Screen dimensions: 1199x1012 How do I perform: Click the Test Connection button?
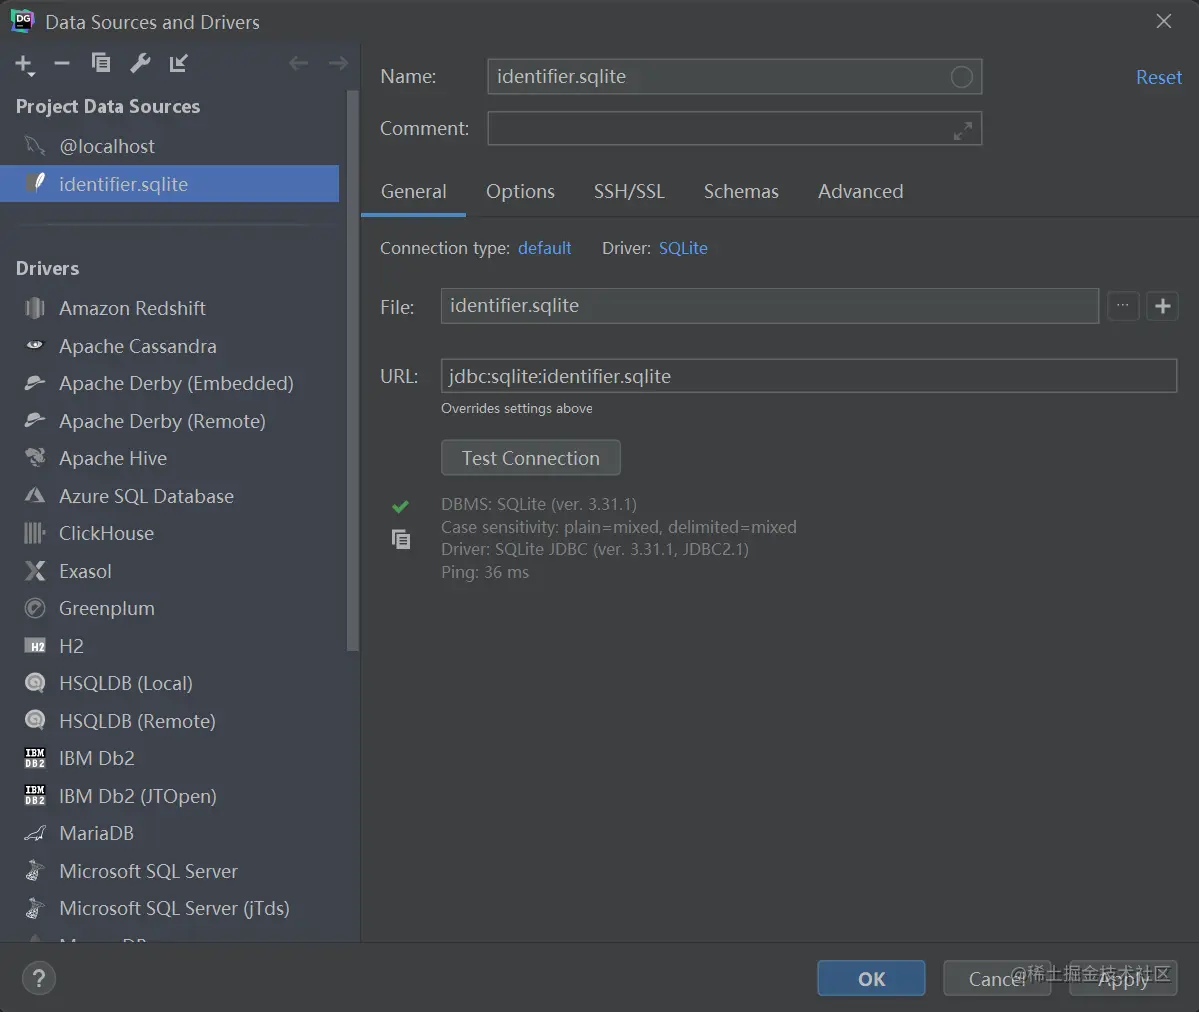pos(531,457)
